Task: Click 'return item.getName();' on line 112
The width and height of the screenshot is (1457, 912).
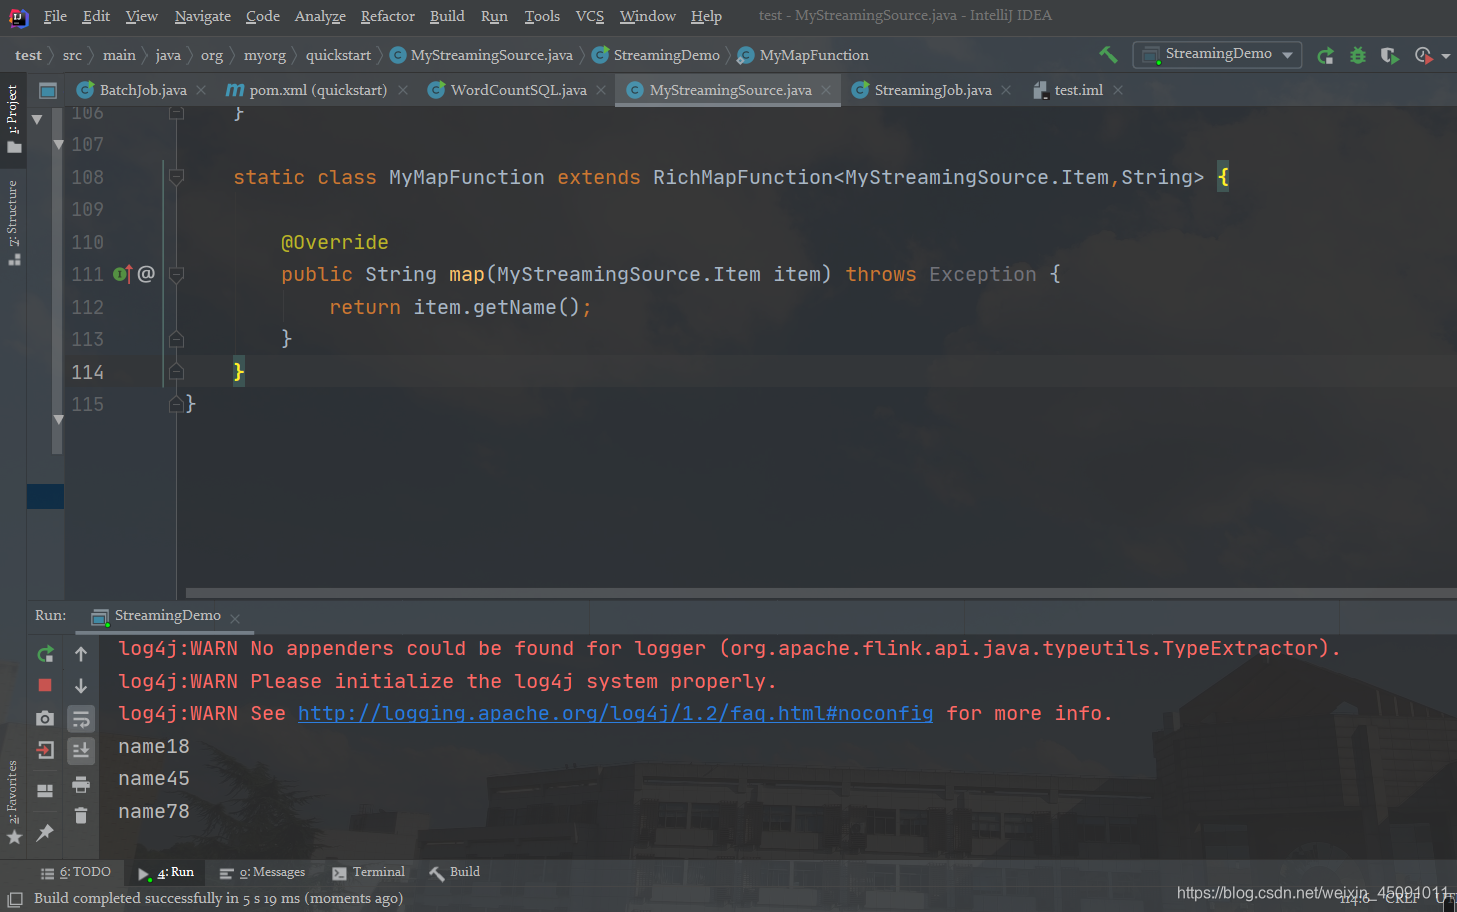Action: (x=461, y=307)
